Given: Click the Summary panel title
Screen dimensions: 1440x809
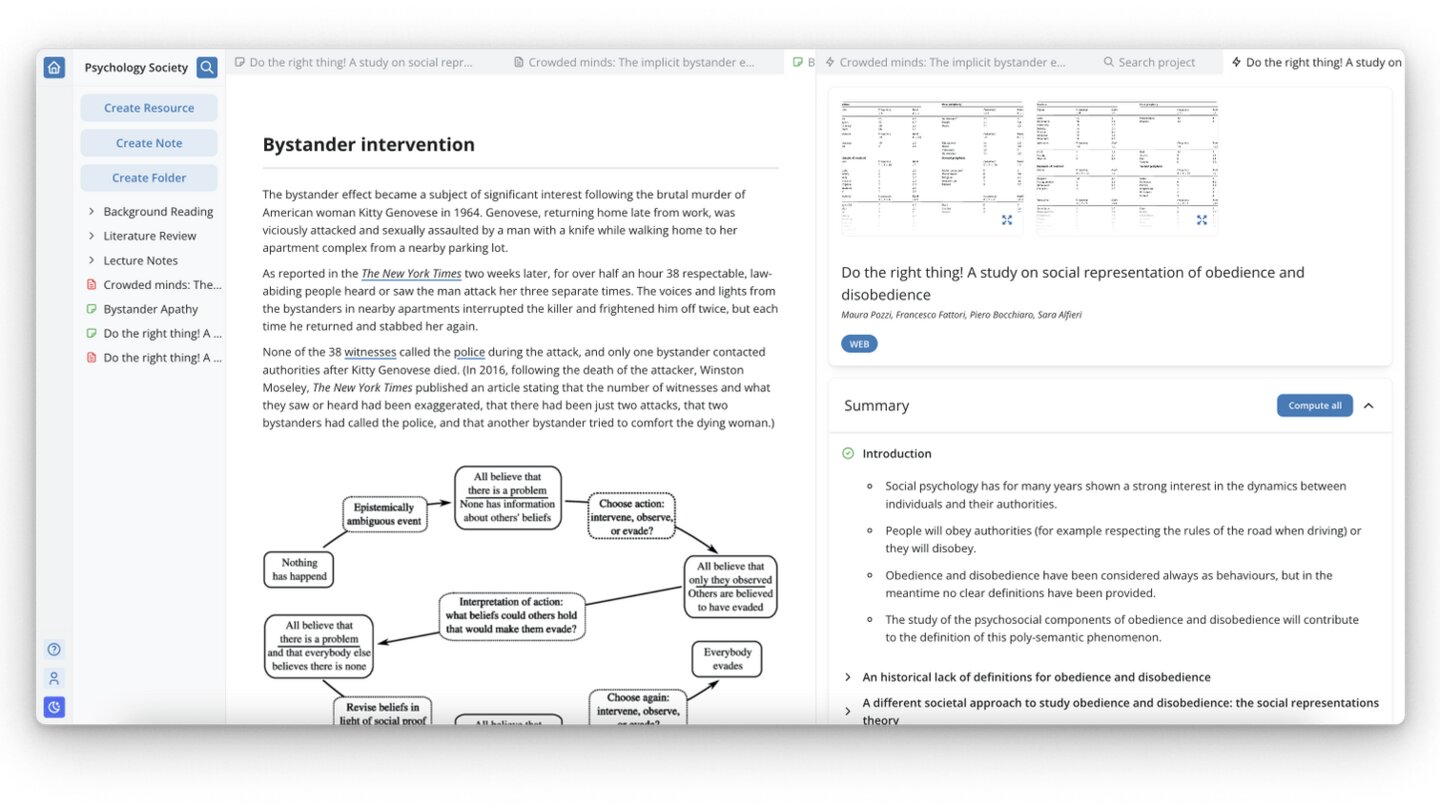Looking at the screenshot, I should (x=876, y=405).
